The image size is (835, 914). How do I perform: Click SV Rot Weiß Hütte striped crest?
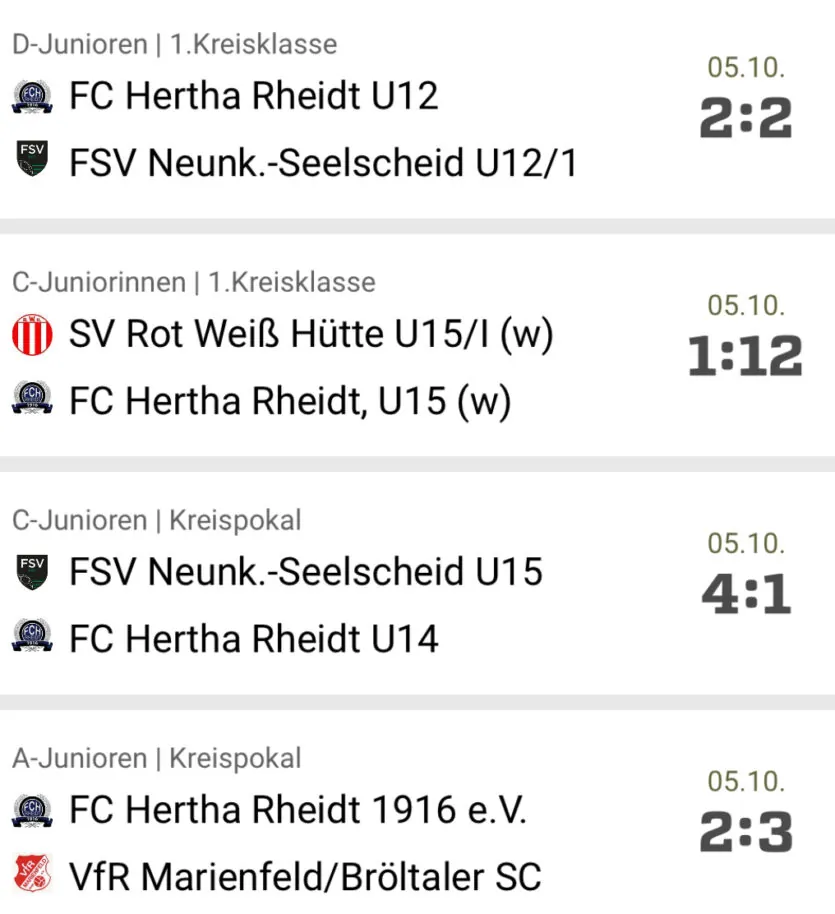pyautogui.click(x=32, y=335)
